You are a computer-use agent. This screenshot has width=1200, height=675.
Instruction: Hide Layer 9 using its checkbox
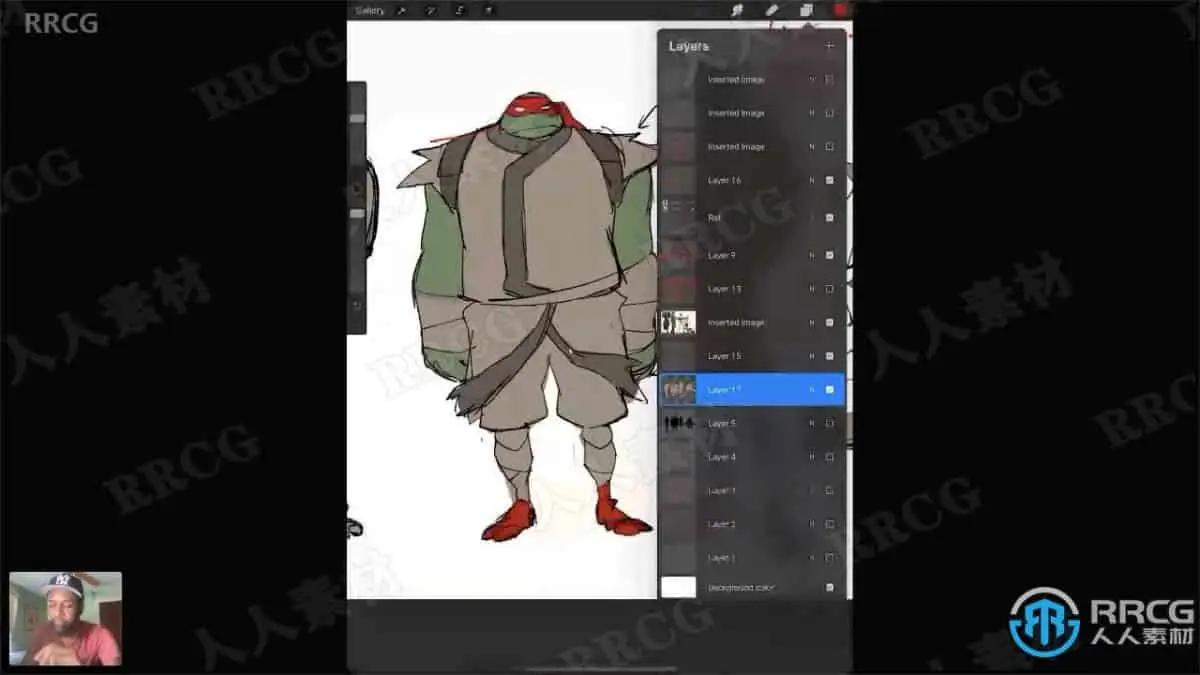[829, 255]
